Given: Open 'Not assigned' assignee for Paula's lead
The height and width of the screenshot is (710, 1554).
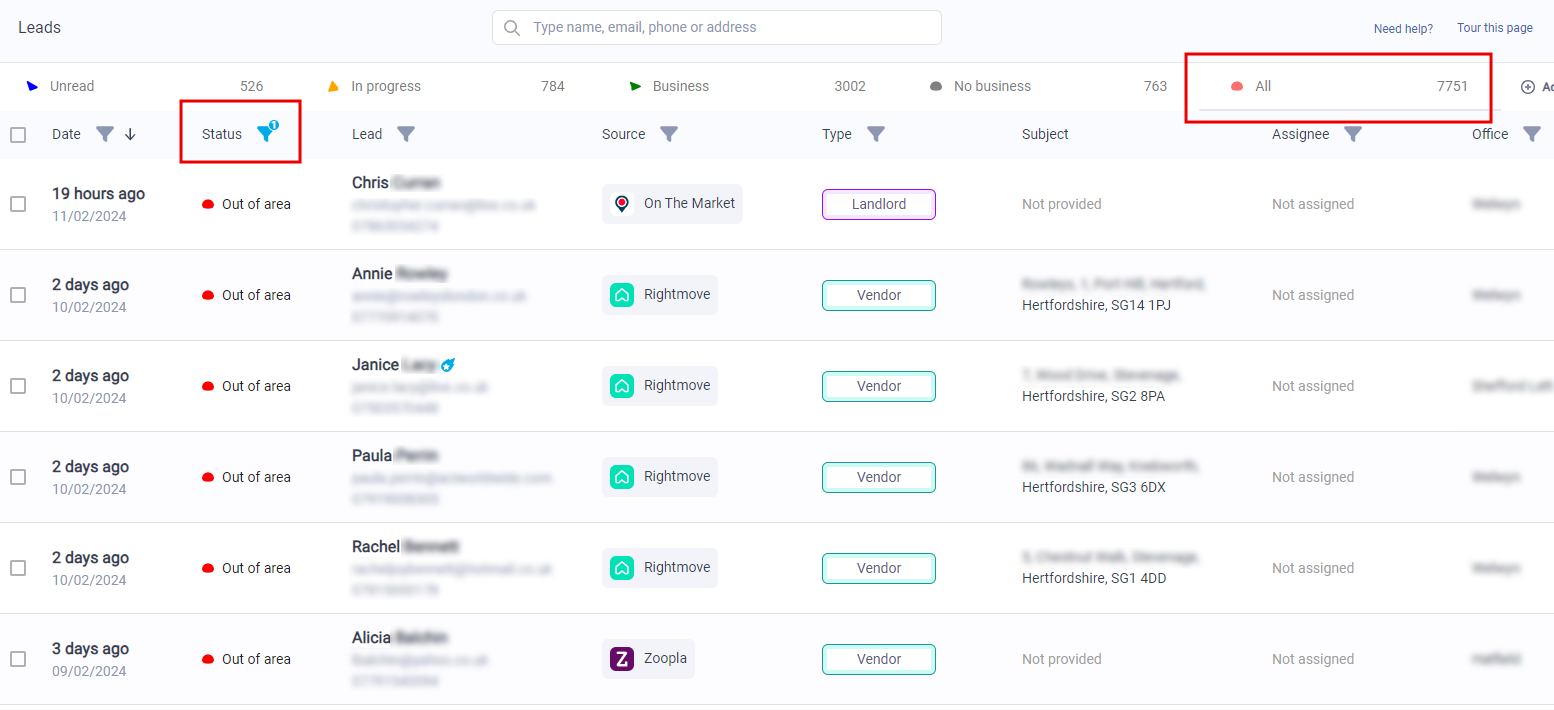Looking at the screenshot, I should (1312, 477).
